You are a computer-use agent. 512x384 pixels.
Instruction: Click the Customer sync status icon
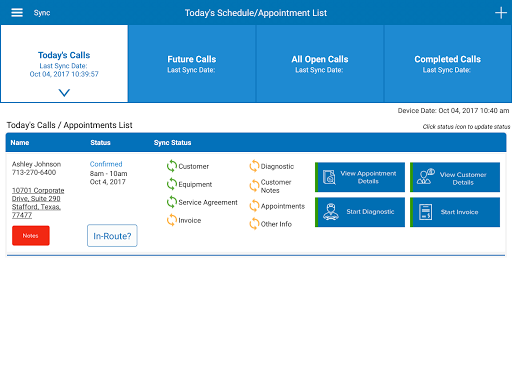click(172, 166)
